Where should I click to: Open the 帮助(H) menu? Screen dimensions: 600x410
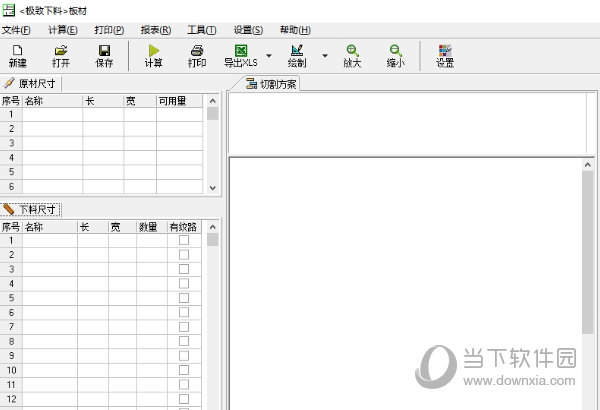(295, 30)
